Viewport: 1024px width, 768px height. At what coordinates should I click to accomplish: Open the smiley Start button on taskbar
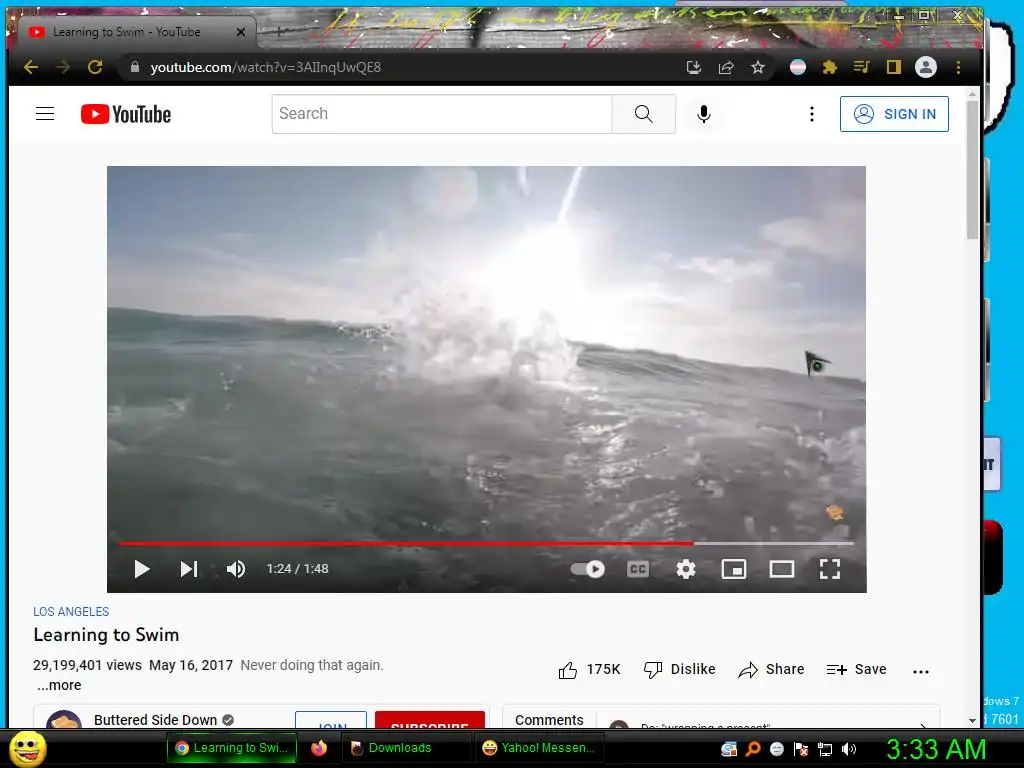click(x=27, y=748)
